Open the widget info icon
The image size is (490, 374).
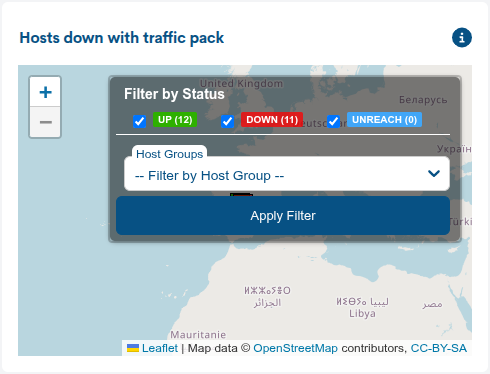pos(462,37)
